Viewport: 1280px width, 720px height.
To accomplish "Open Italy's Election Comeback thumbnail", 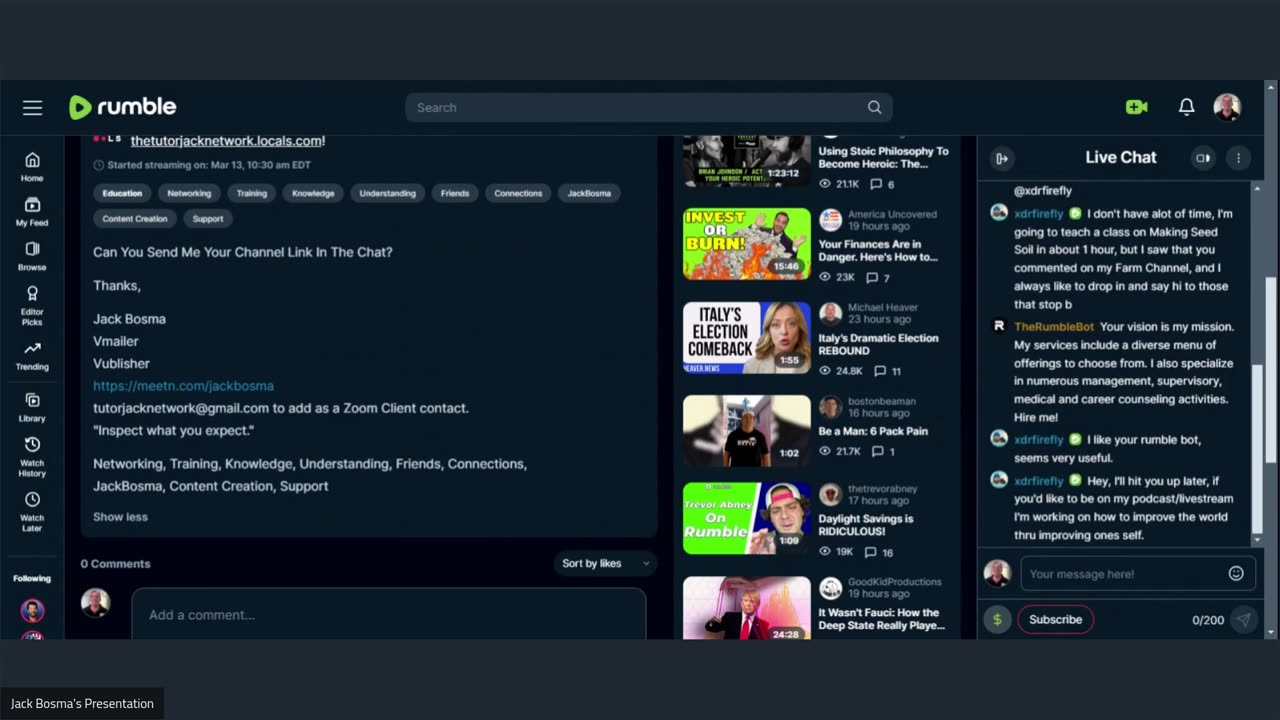I will pos(747,338).
